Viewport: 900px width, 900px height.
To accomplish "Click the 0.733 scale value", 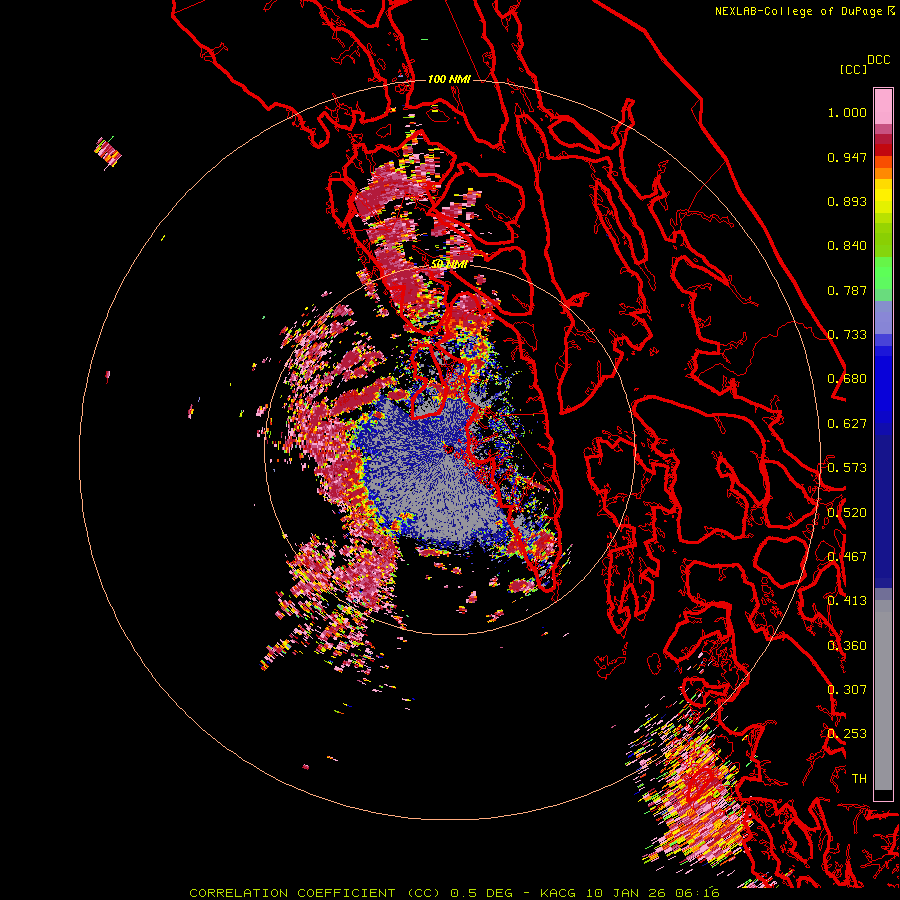I will click(x=847, y=335).
